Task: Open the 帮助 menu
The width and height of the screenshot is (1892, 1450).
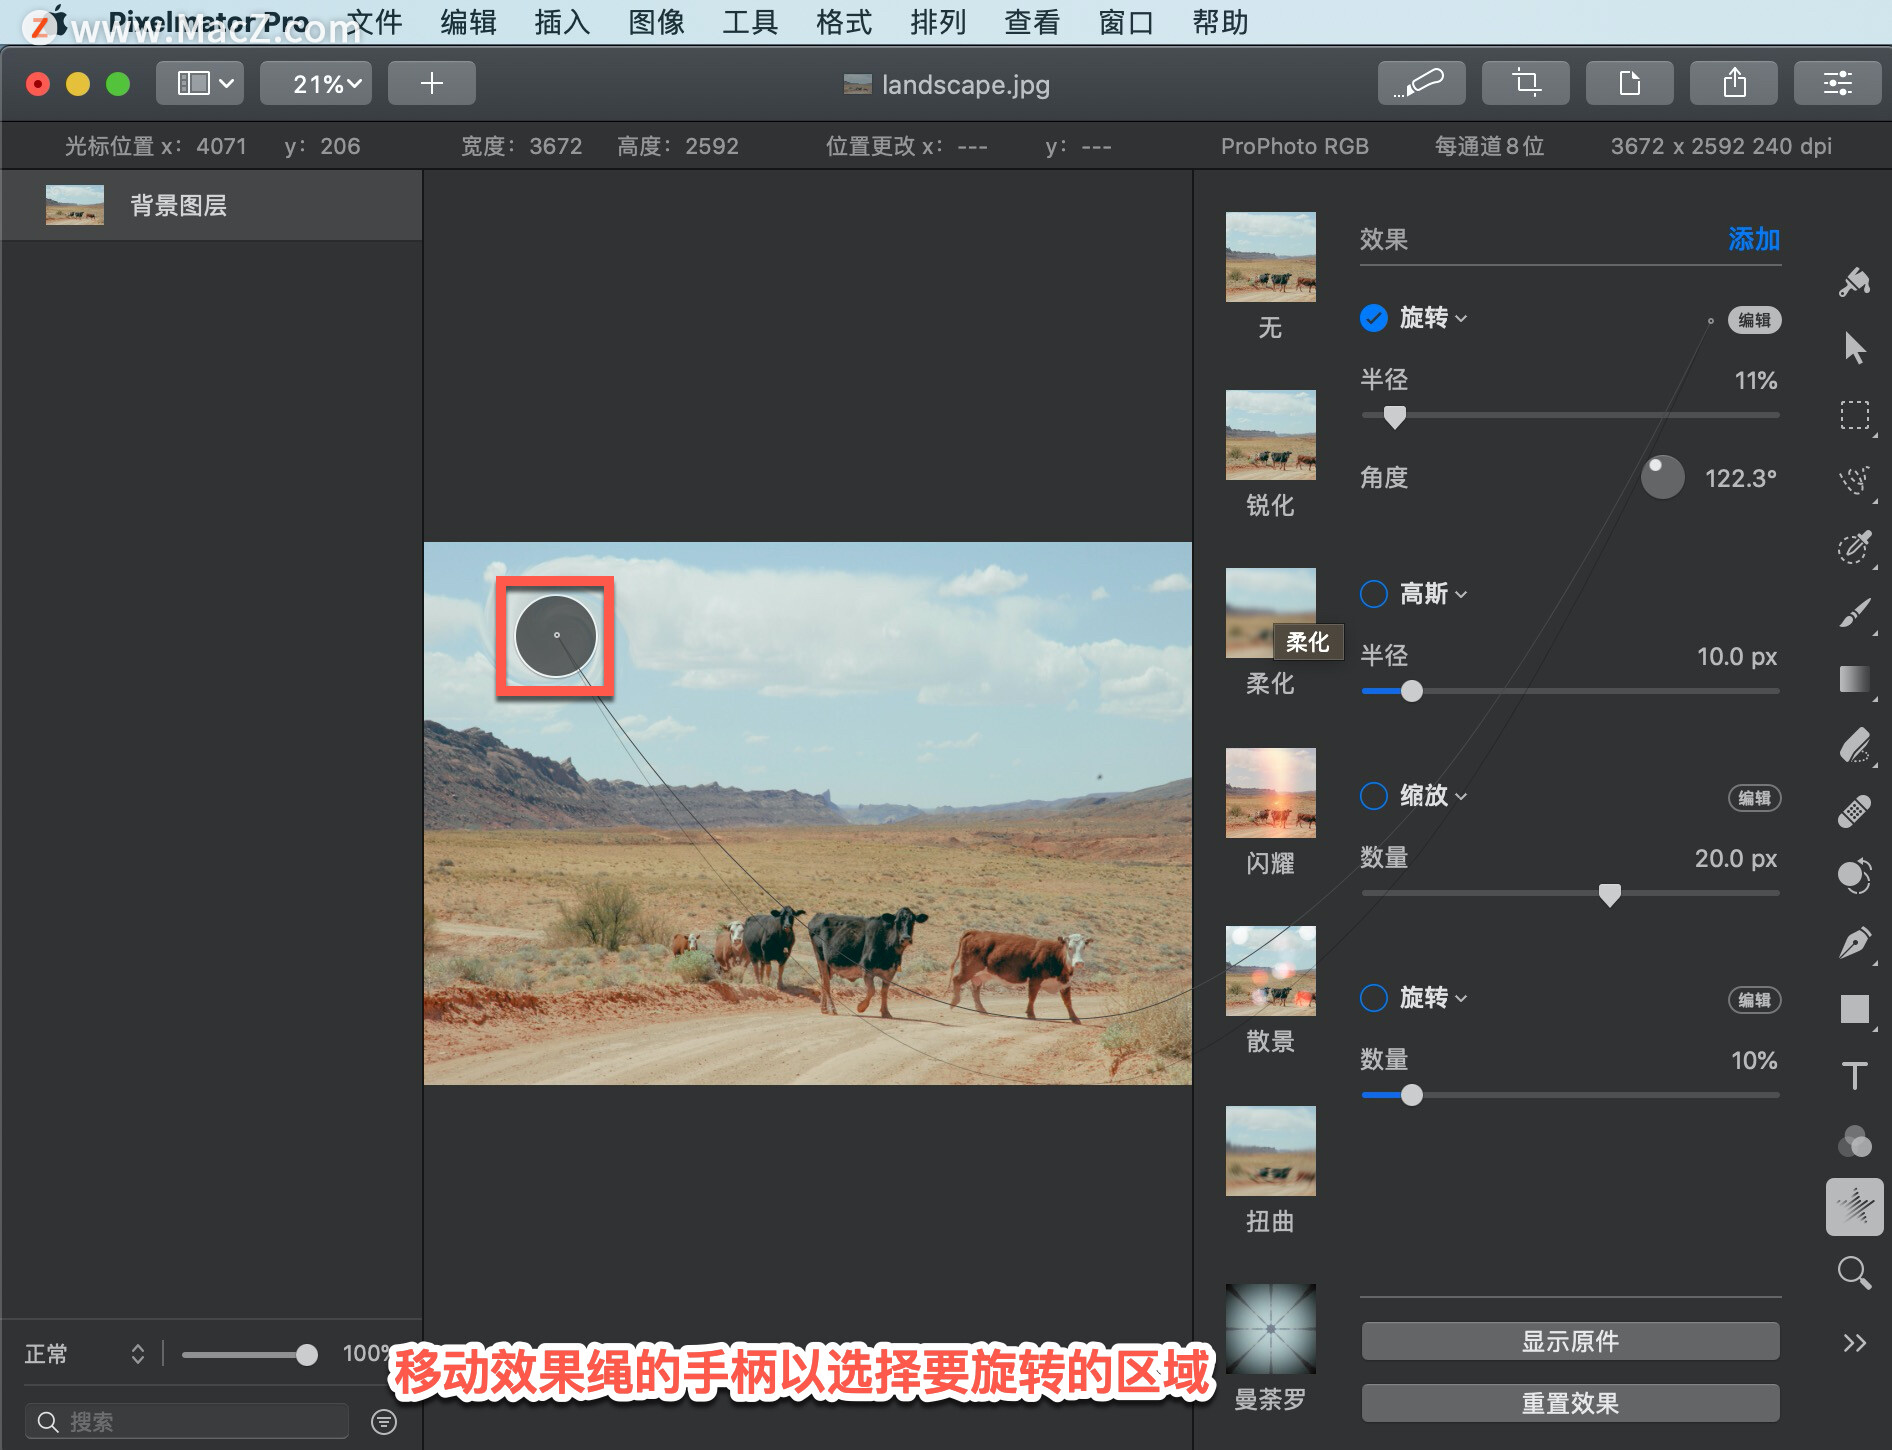Action: (x=1221, y=22)
